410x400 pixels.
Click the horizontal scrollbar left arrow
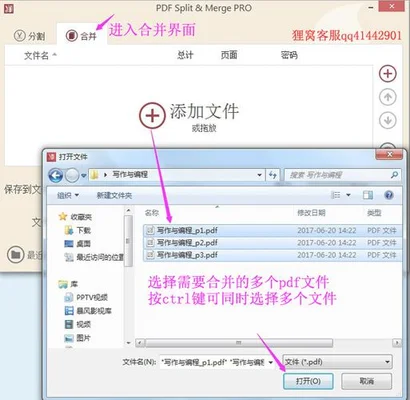(140, 343)
